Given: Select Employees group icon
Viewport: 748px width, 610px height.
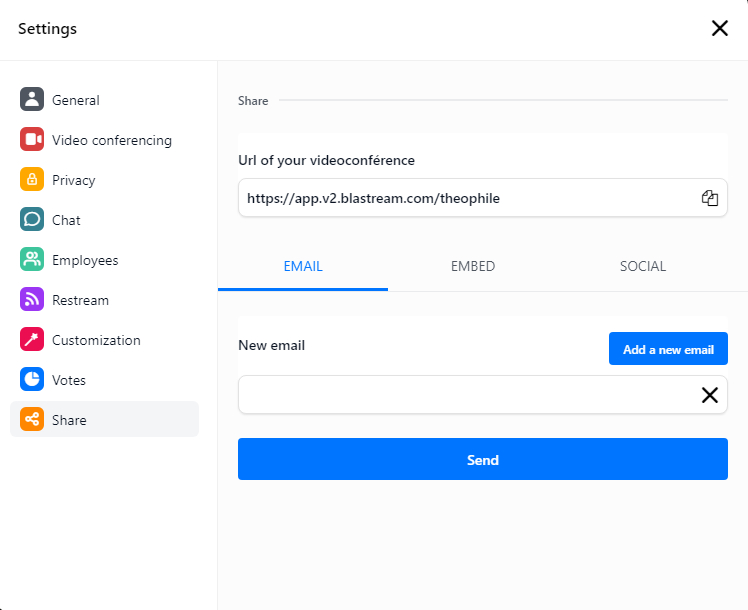Looking at the screenshot, I should [32, 259].
